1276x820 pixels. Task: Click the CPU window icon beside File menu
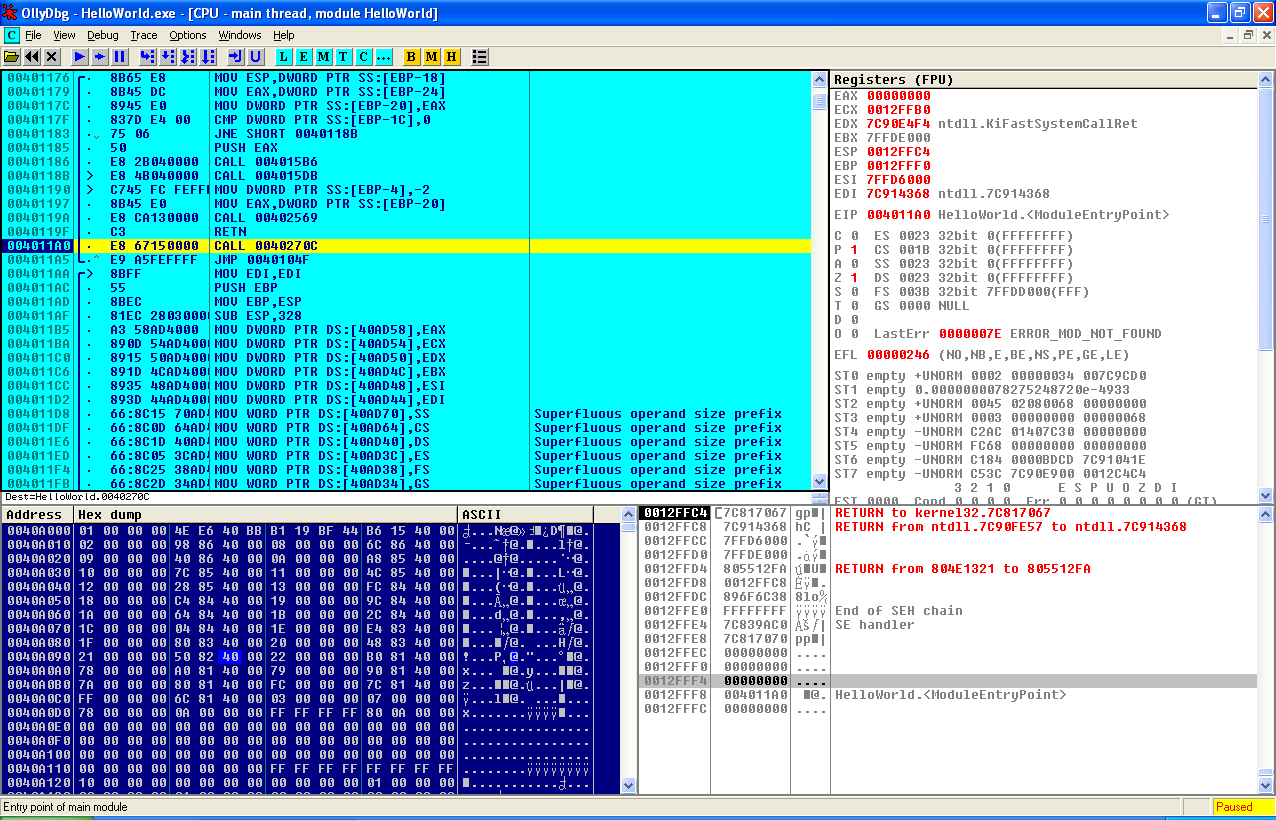click(11, 35)
